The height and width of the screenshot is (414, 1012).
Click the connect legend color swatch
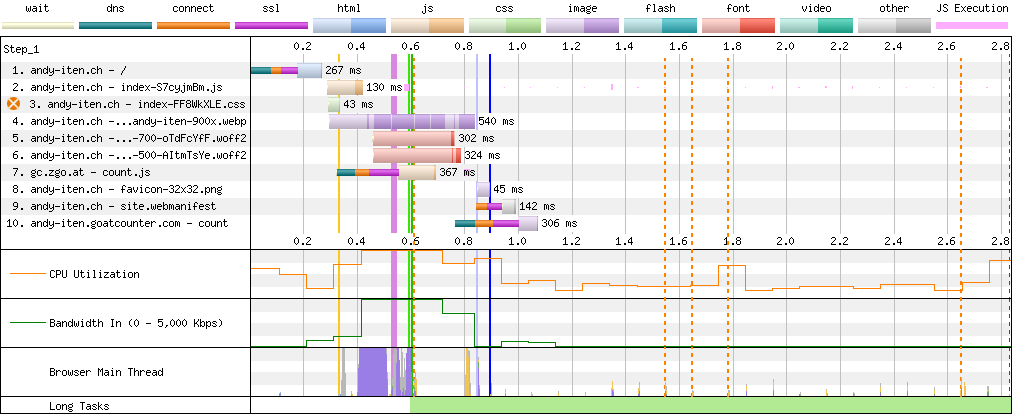194,25
